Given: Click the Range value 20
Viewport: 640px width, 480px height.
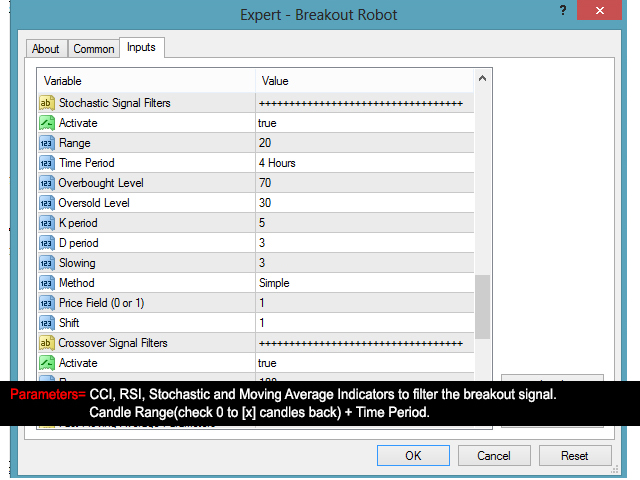Looking at the screenshot, I should [x=265, y=143].
